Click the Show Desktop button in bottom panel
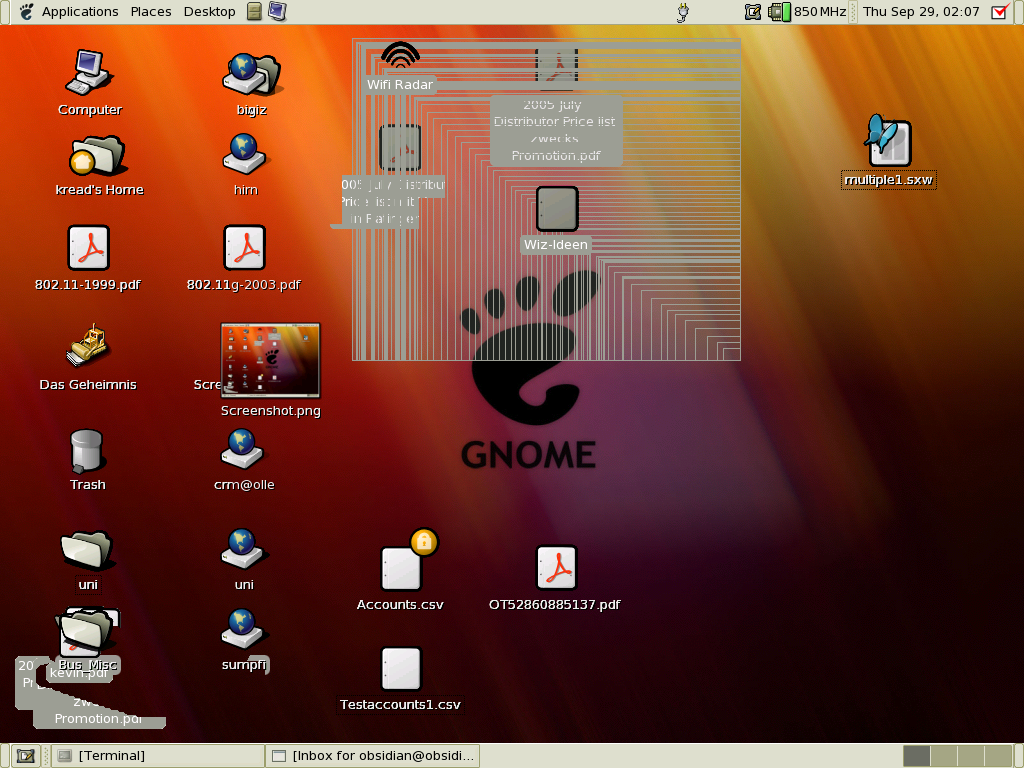 click(26, 756)
